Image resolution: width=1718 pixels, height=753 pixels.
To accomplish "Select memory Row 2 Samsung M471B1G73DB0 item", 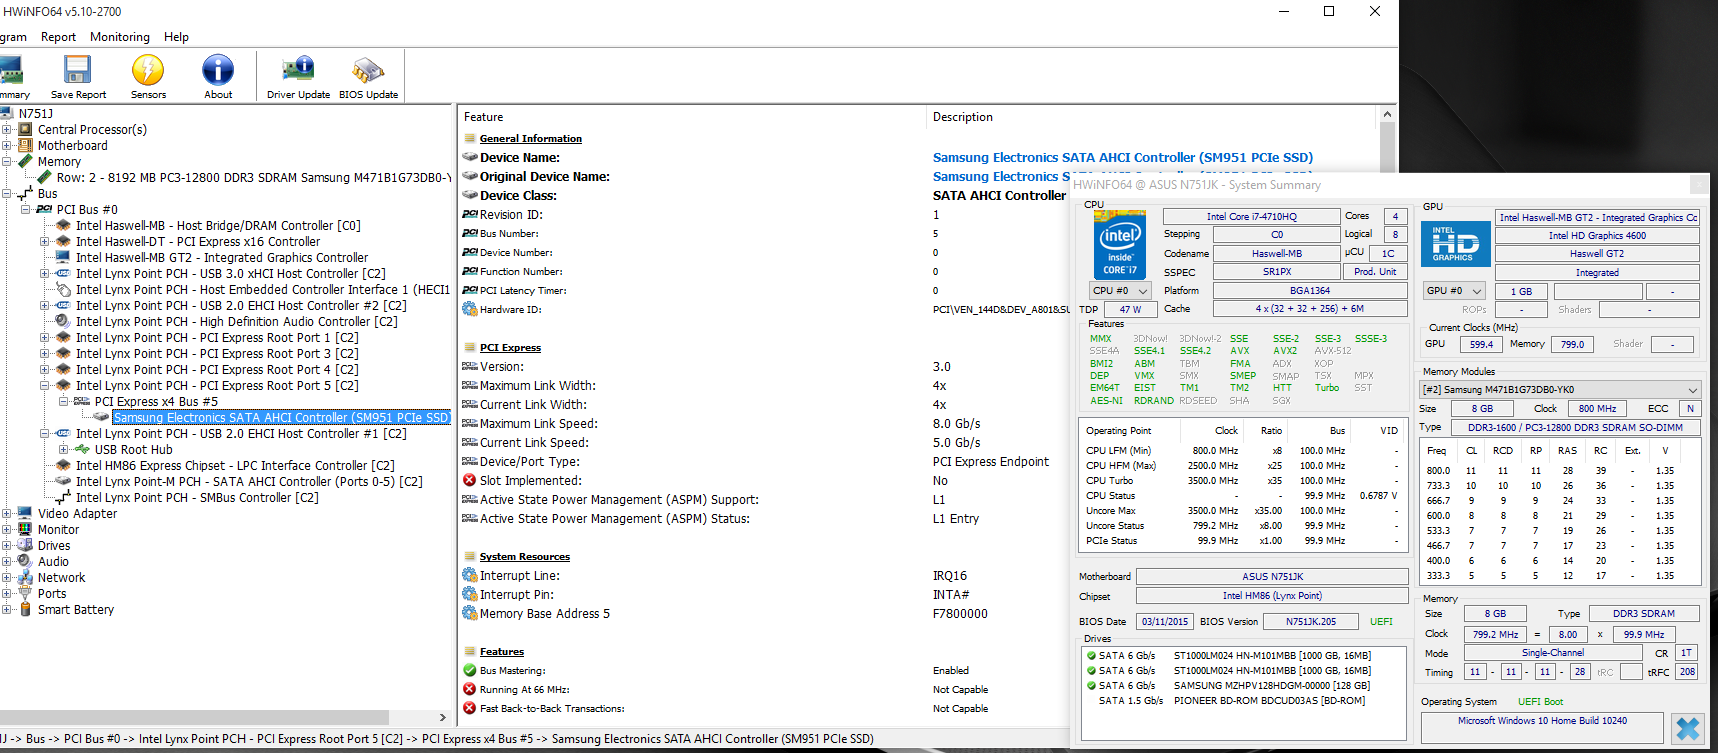I will tap(253, 178).
